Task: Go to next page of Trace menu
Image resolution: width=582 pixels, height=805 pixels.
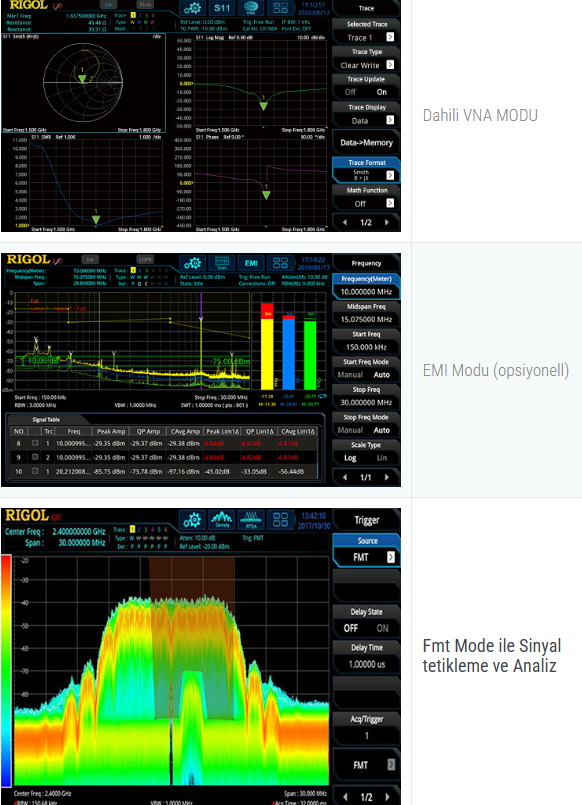Action: click(386, 222)
